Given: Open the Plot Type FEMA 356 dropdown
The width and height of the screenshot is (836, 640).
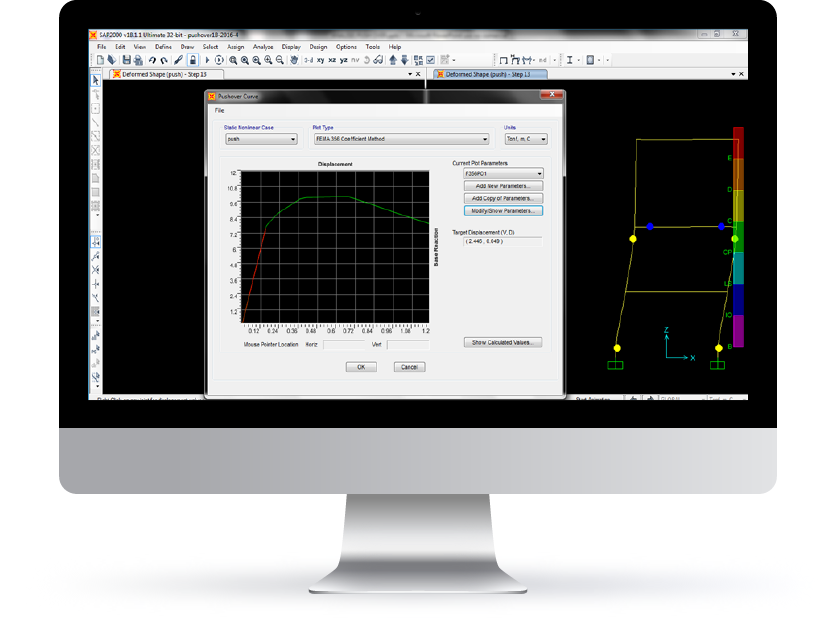Looking at the screenshot, I should [401, 139].
